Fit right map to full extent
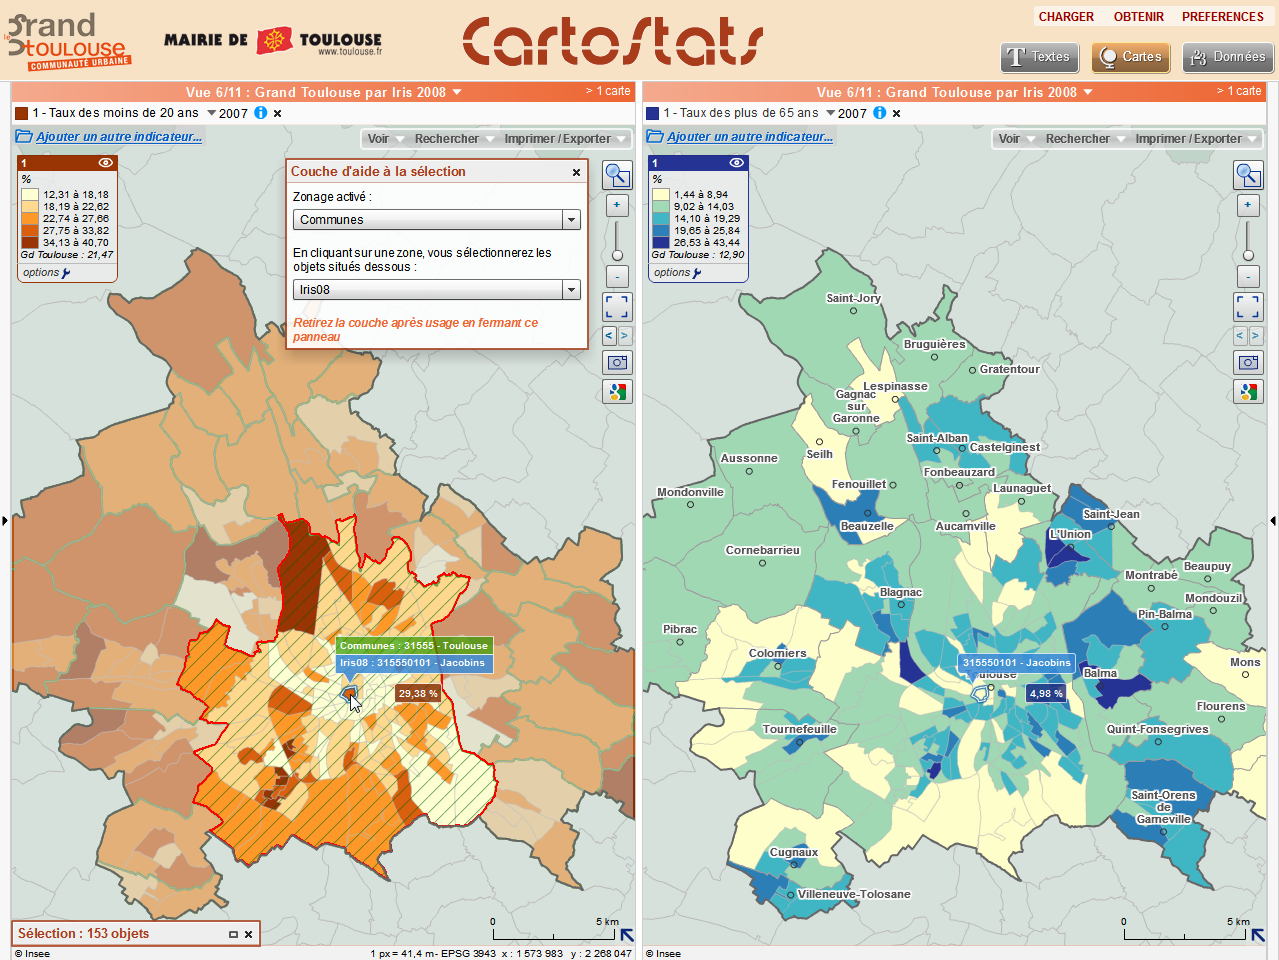Viewport: 1279px width, 960px height. point(1248,306)
